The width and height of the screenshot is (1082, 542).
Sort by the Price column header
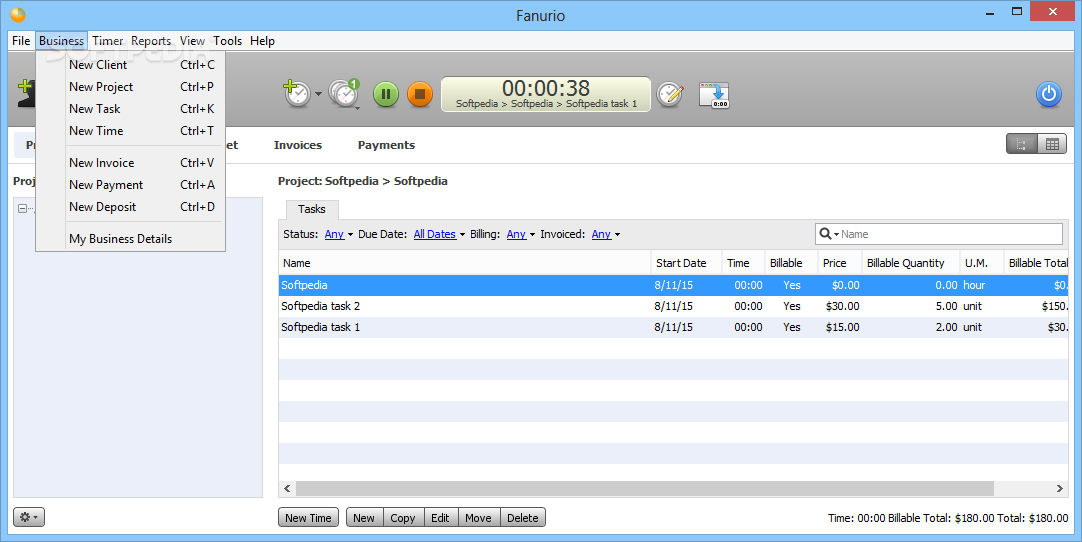(x=838, y=263)
